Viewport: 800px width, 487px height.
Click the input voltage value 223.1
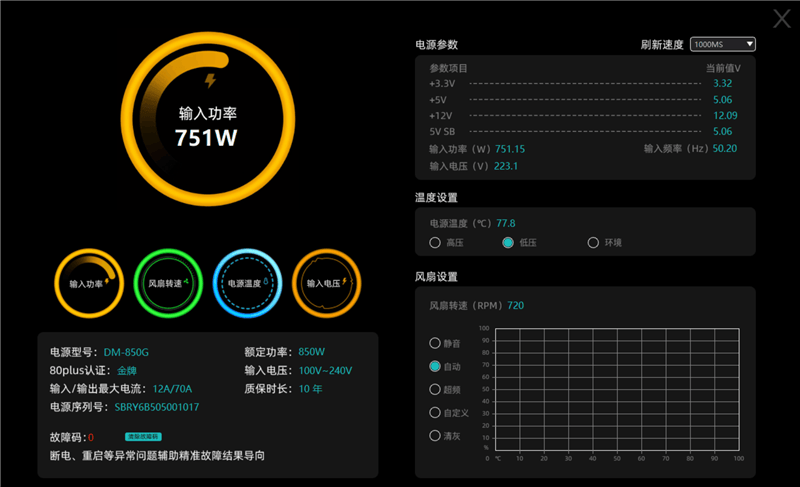506,166
